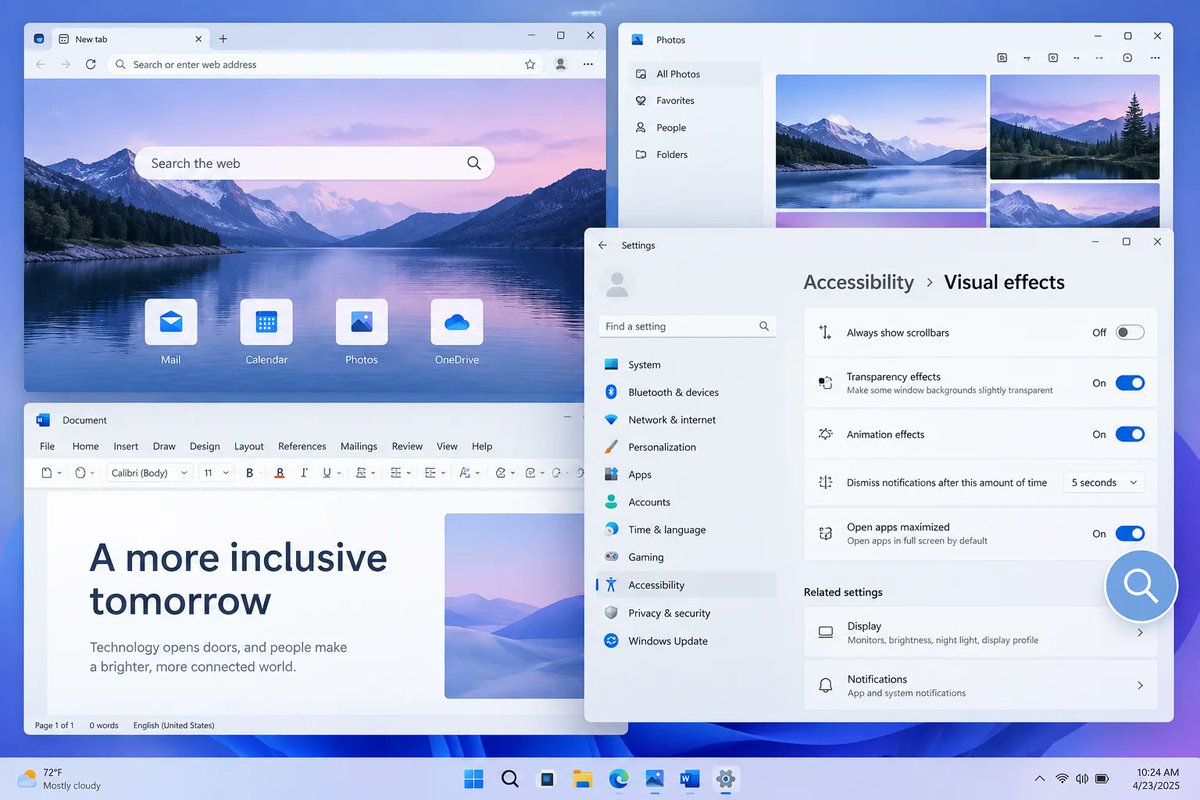
Task: Switch to the Insert tab in Word
Action: click(x=126, y=446)
